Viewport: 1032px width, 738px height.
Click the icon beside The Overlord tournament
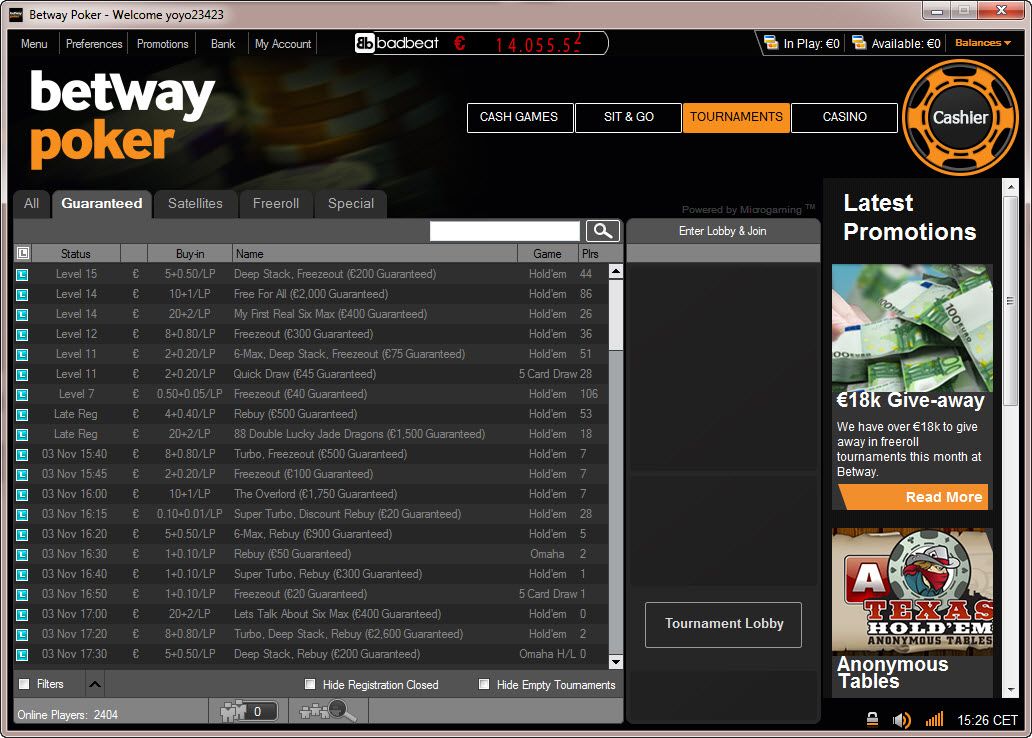(x=22, y=494)
